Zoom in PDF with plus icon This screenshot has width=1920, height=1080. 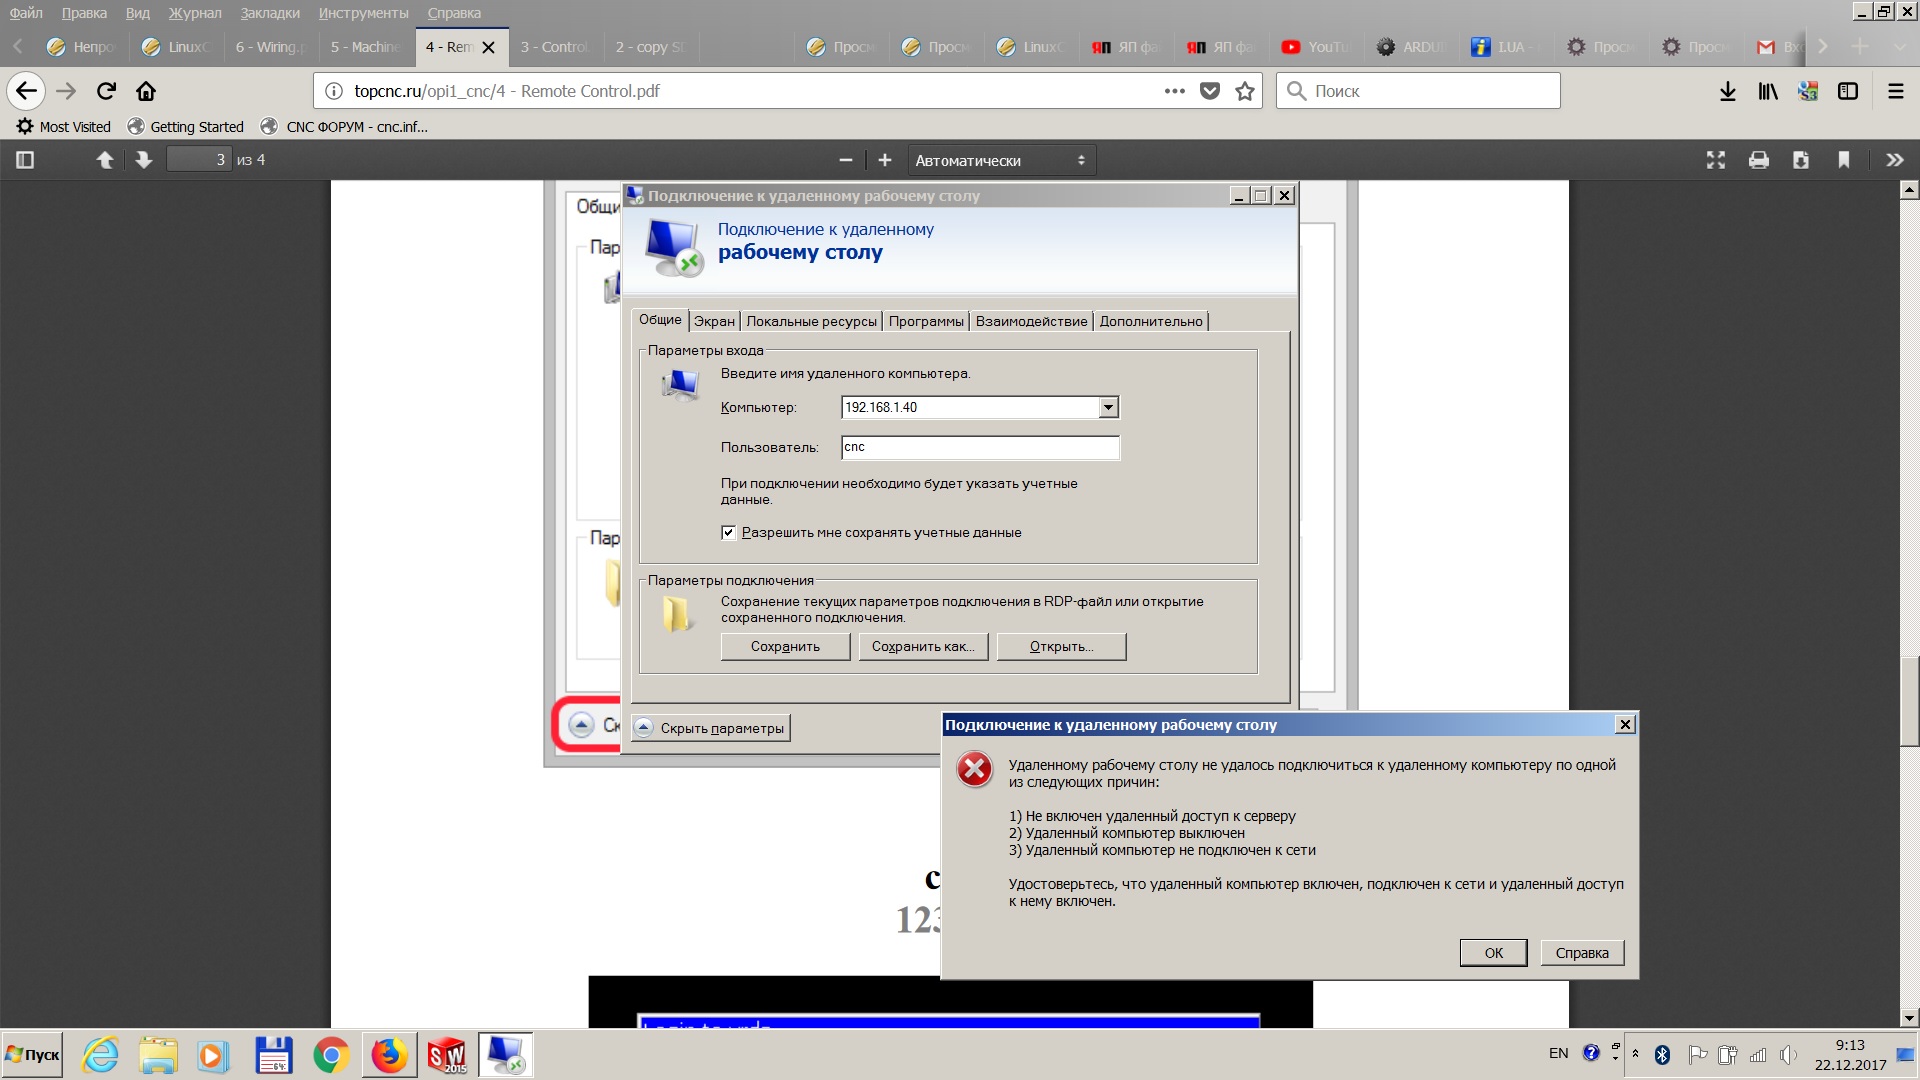pyautogui.click(x=884, y=160)
